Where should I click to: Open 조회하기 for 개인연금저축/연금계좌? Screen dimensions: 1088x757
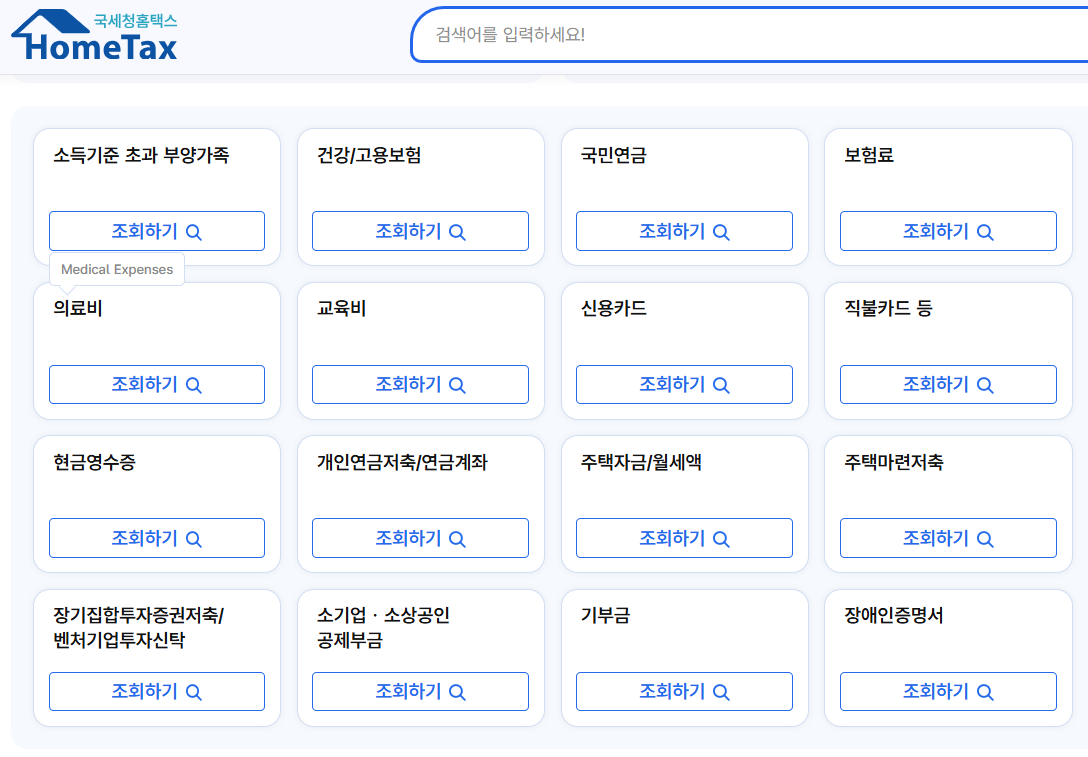pyautogui.click(x=420, y=538)
